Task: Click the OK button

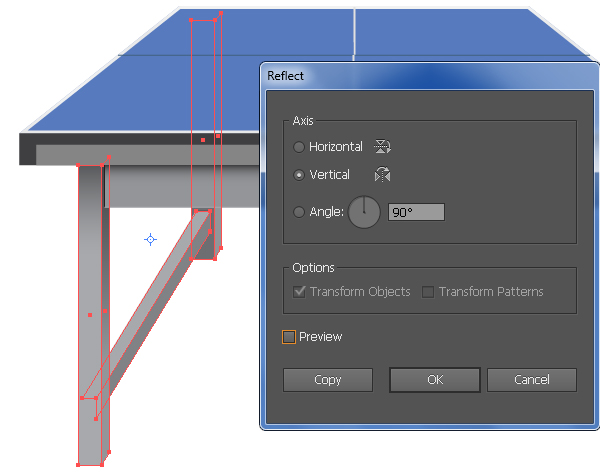Action: point(435,380)
